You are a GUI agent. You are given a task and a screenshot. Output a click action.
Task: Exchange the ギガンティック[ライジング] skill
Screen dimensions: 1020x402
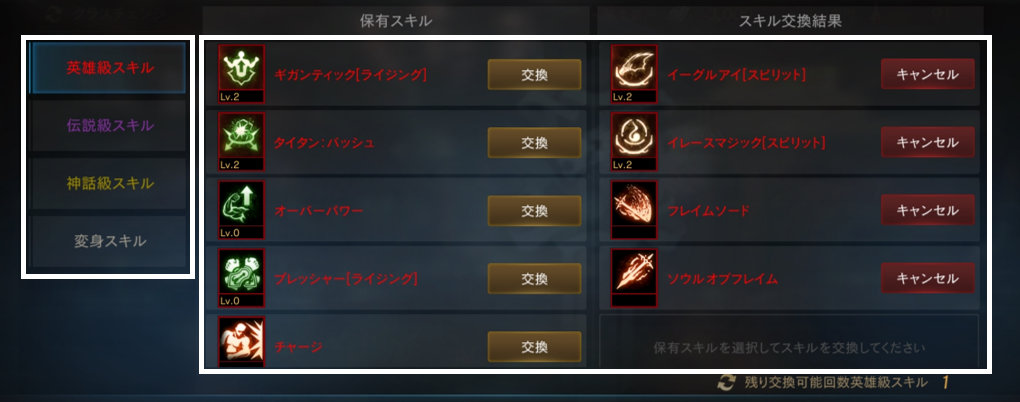point(534,74)
